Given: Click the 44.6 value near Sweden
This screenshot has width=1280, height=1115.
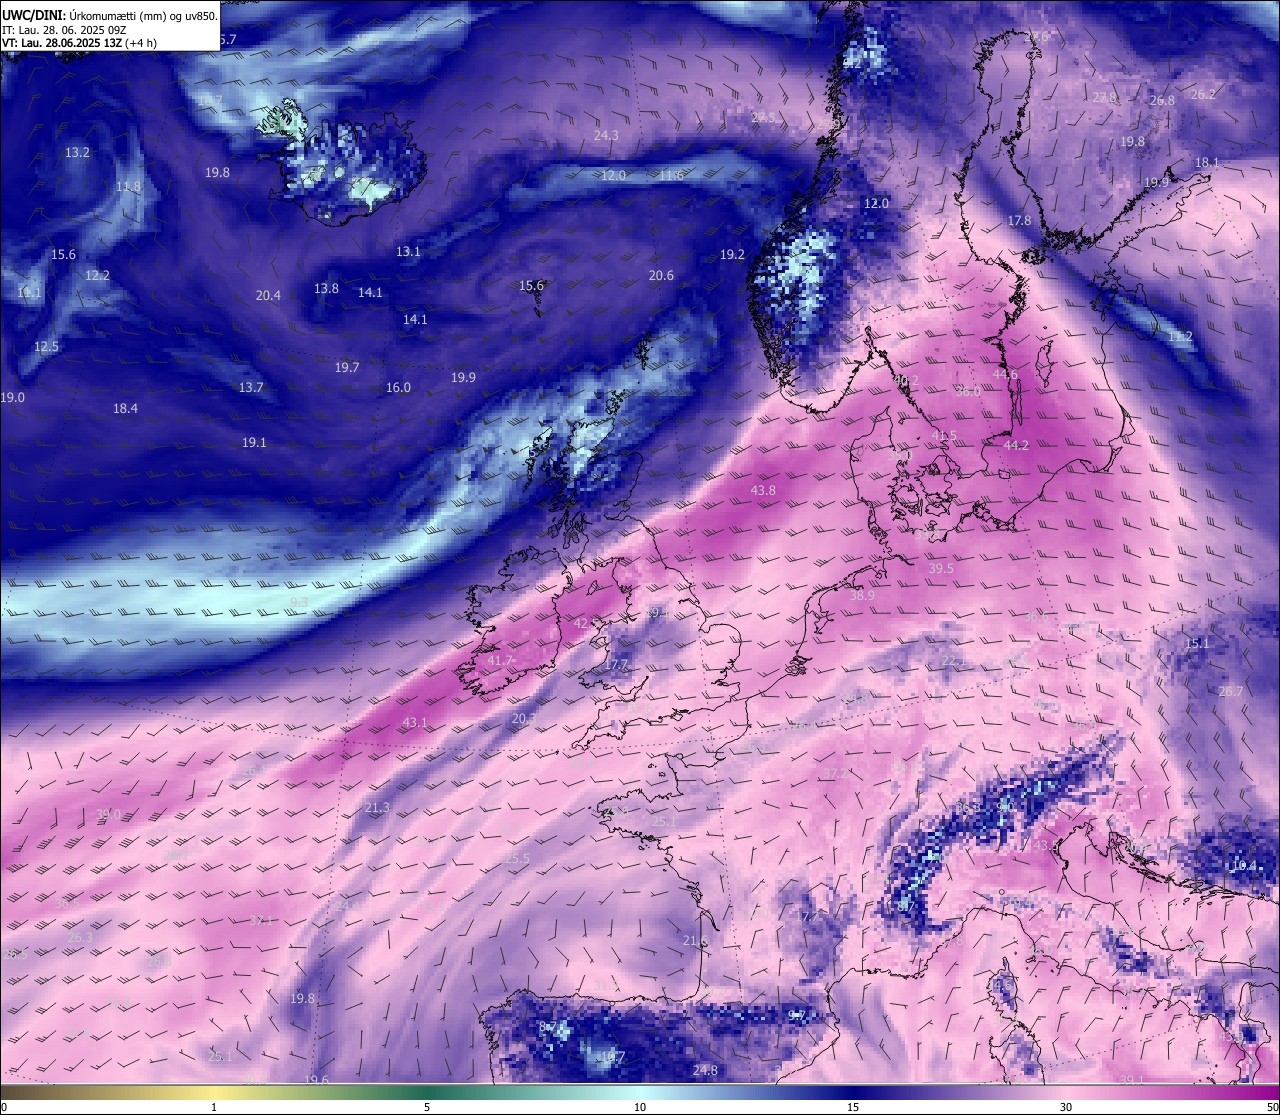Looking at the screenshot, I should pyautogui.click(x=1005, y=375).
